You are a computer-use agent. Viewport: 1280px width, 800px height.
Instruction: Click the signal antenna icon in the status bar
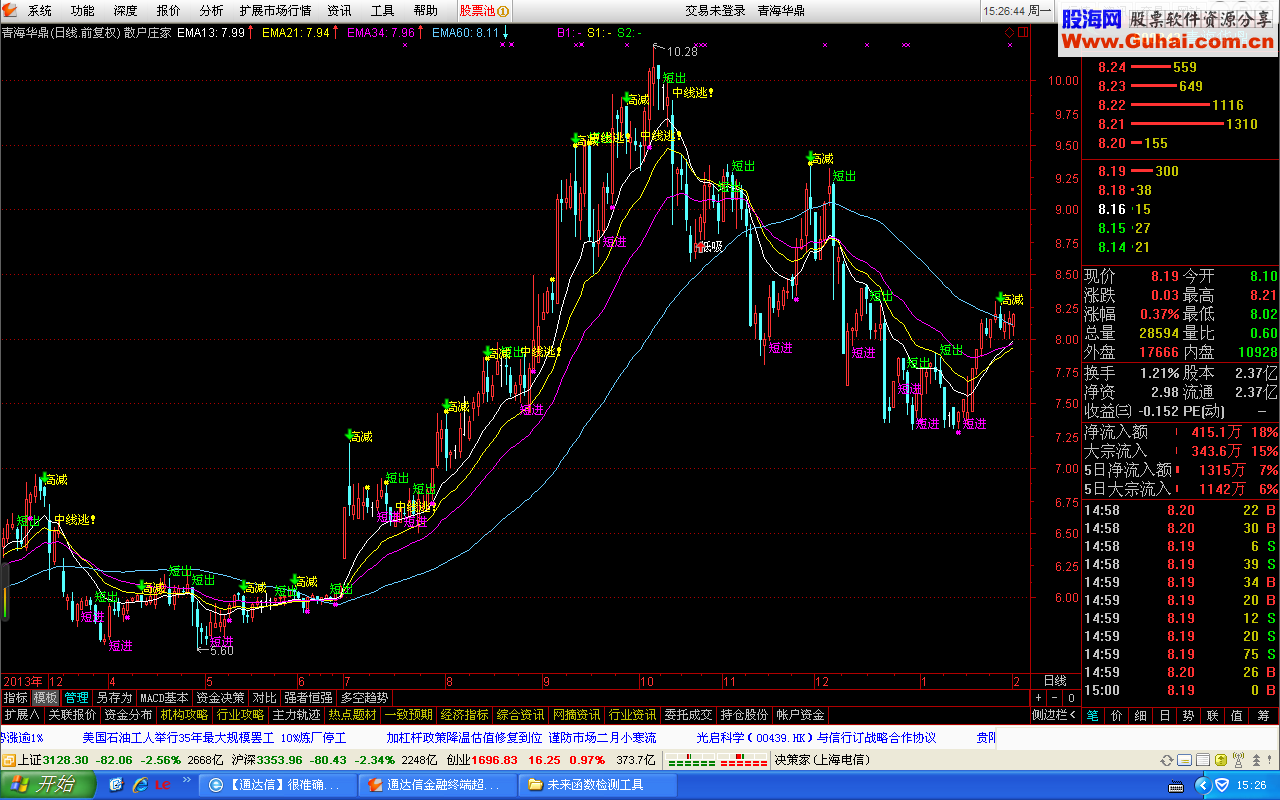click(x=1238, y=760)
